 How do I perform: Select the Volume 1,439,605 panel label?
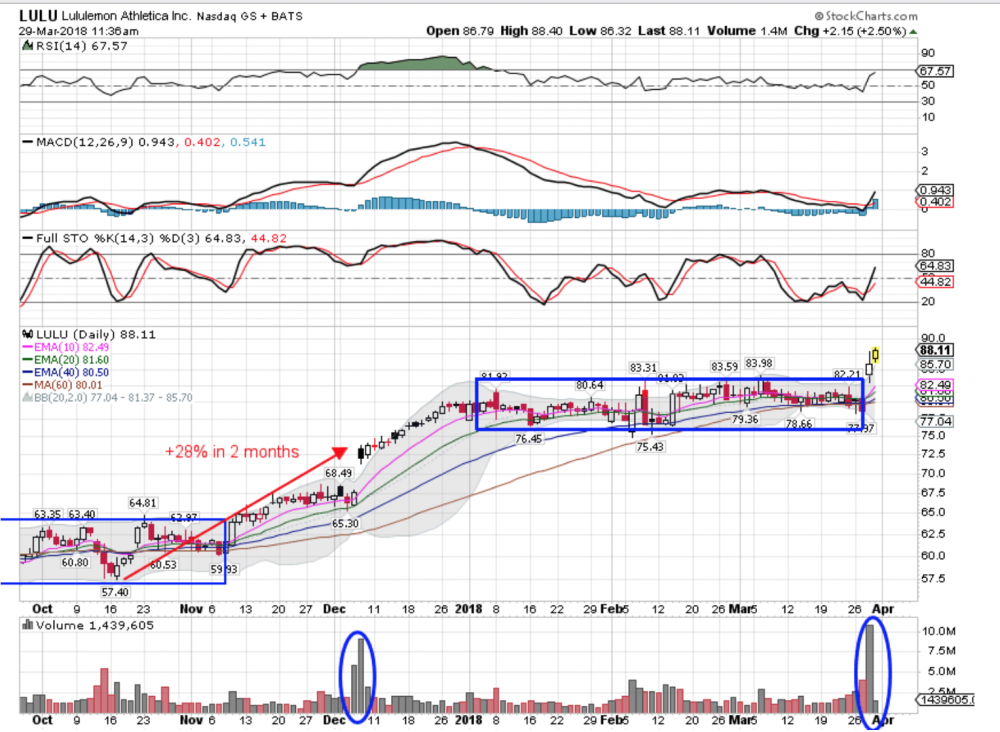point(95,626)
